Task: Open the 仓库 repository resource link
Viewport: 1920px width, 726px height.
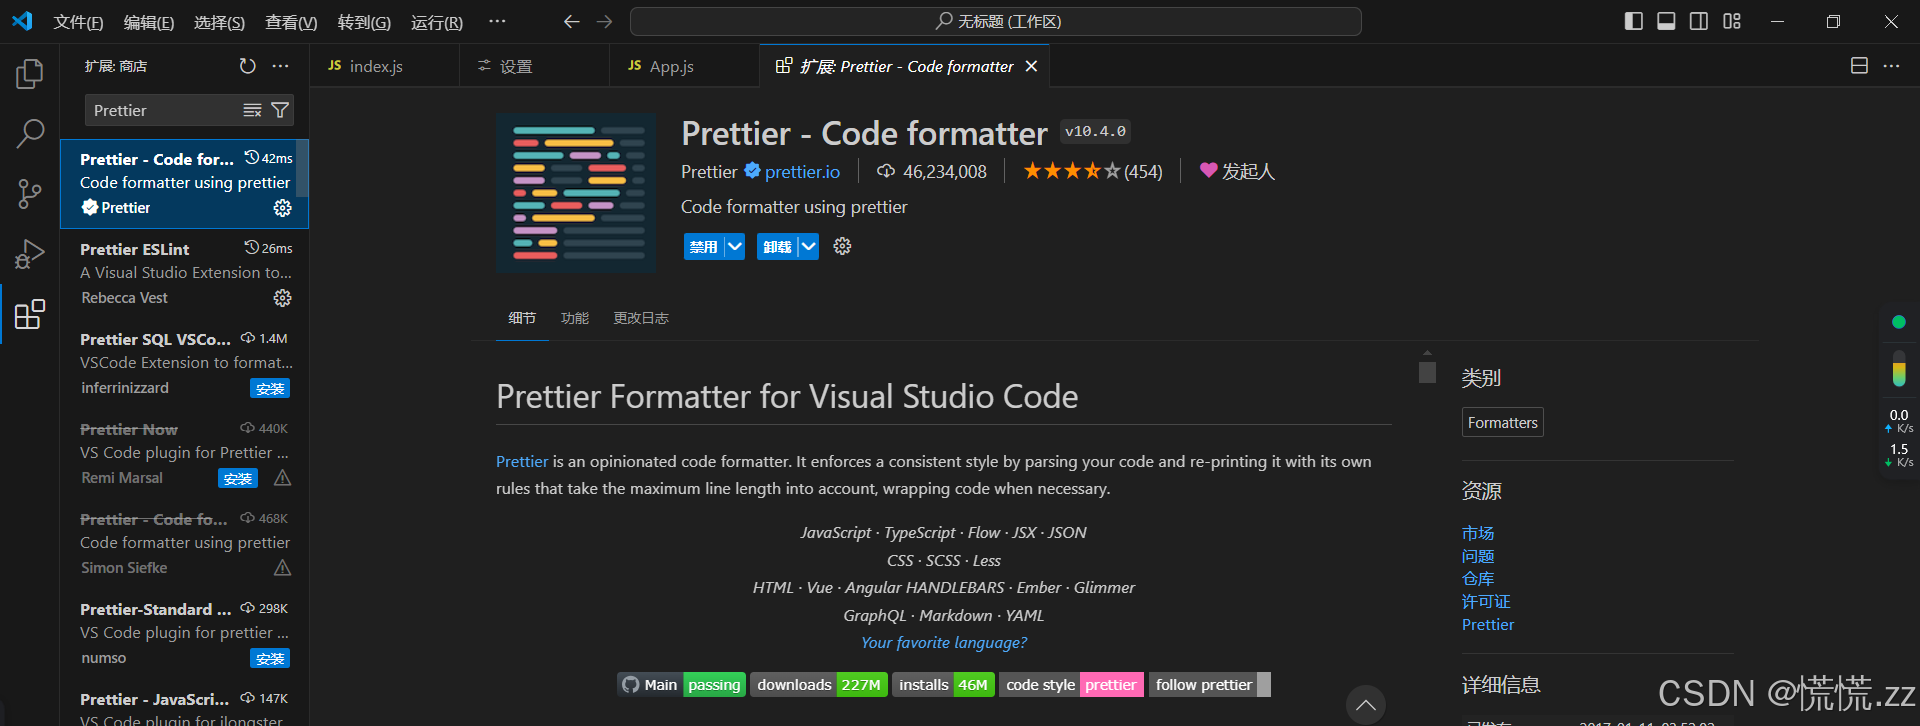Action: [x=1478, y=579]
